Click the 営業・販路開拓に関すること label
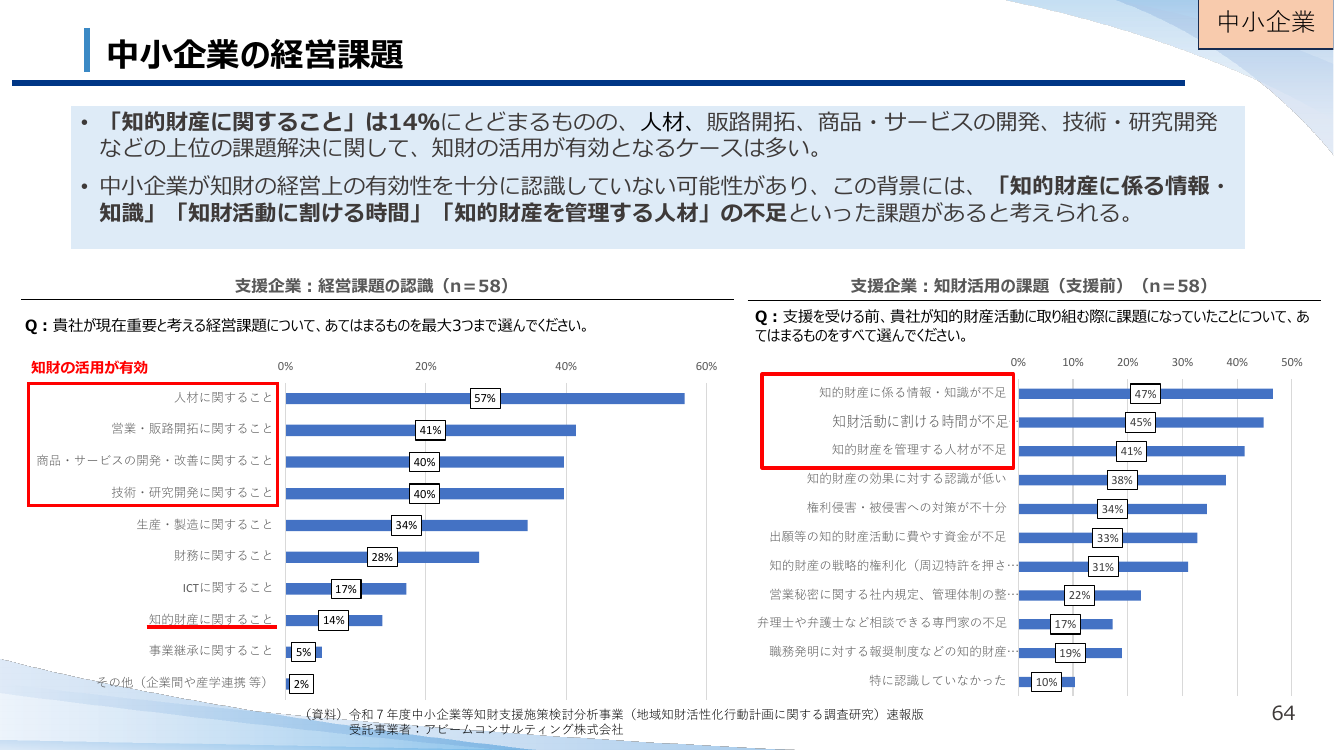This screenshot has height=750, width=1334. tap(192, 429)
